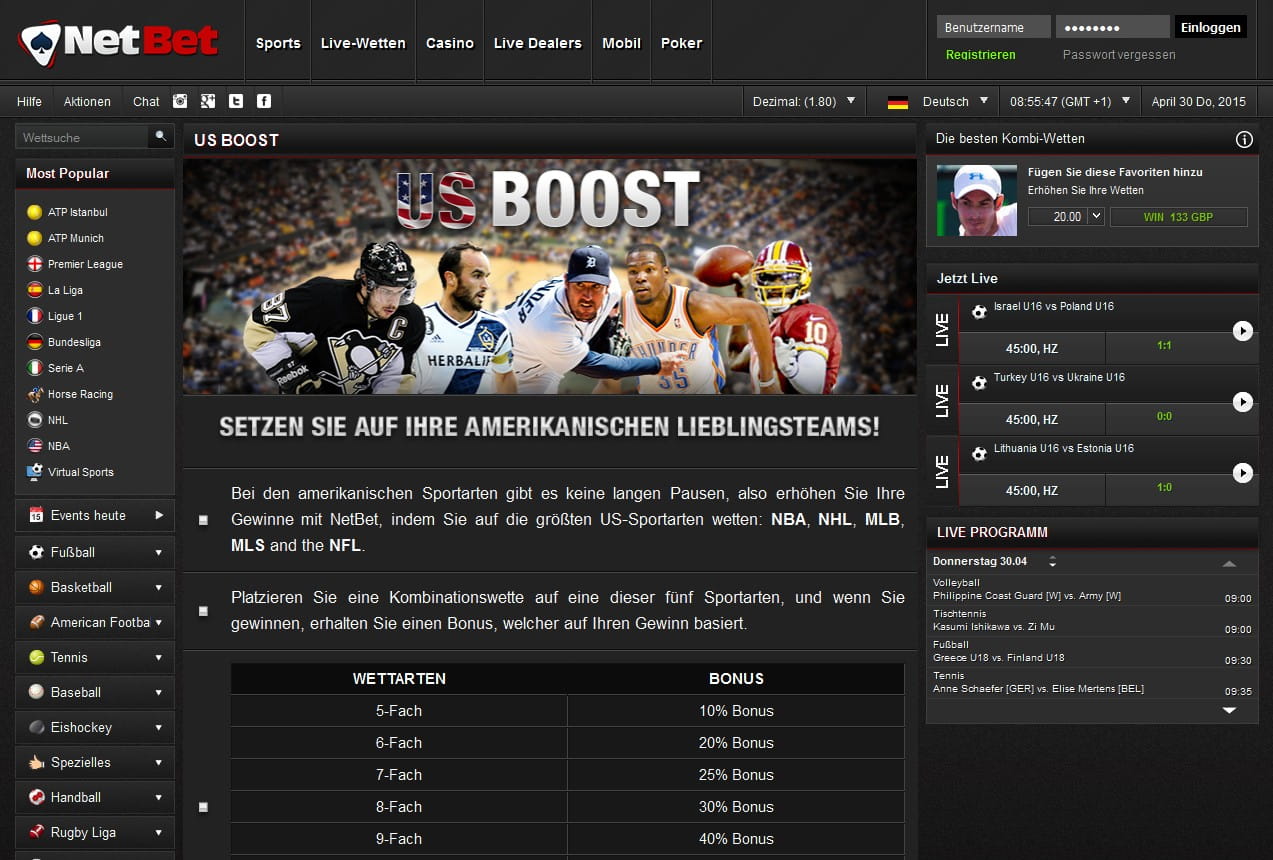The image size is (1273, 860).
Task: Focus the password input field
Action: click(1112, 27)
